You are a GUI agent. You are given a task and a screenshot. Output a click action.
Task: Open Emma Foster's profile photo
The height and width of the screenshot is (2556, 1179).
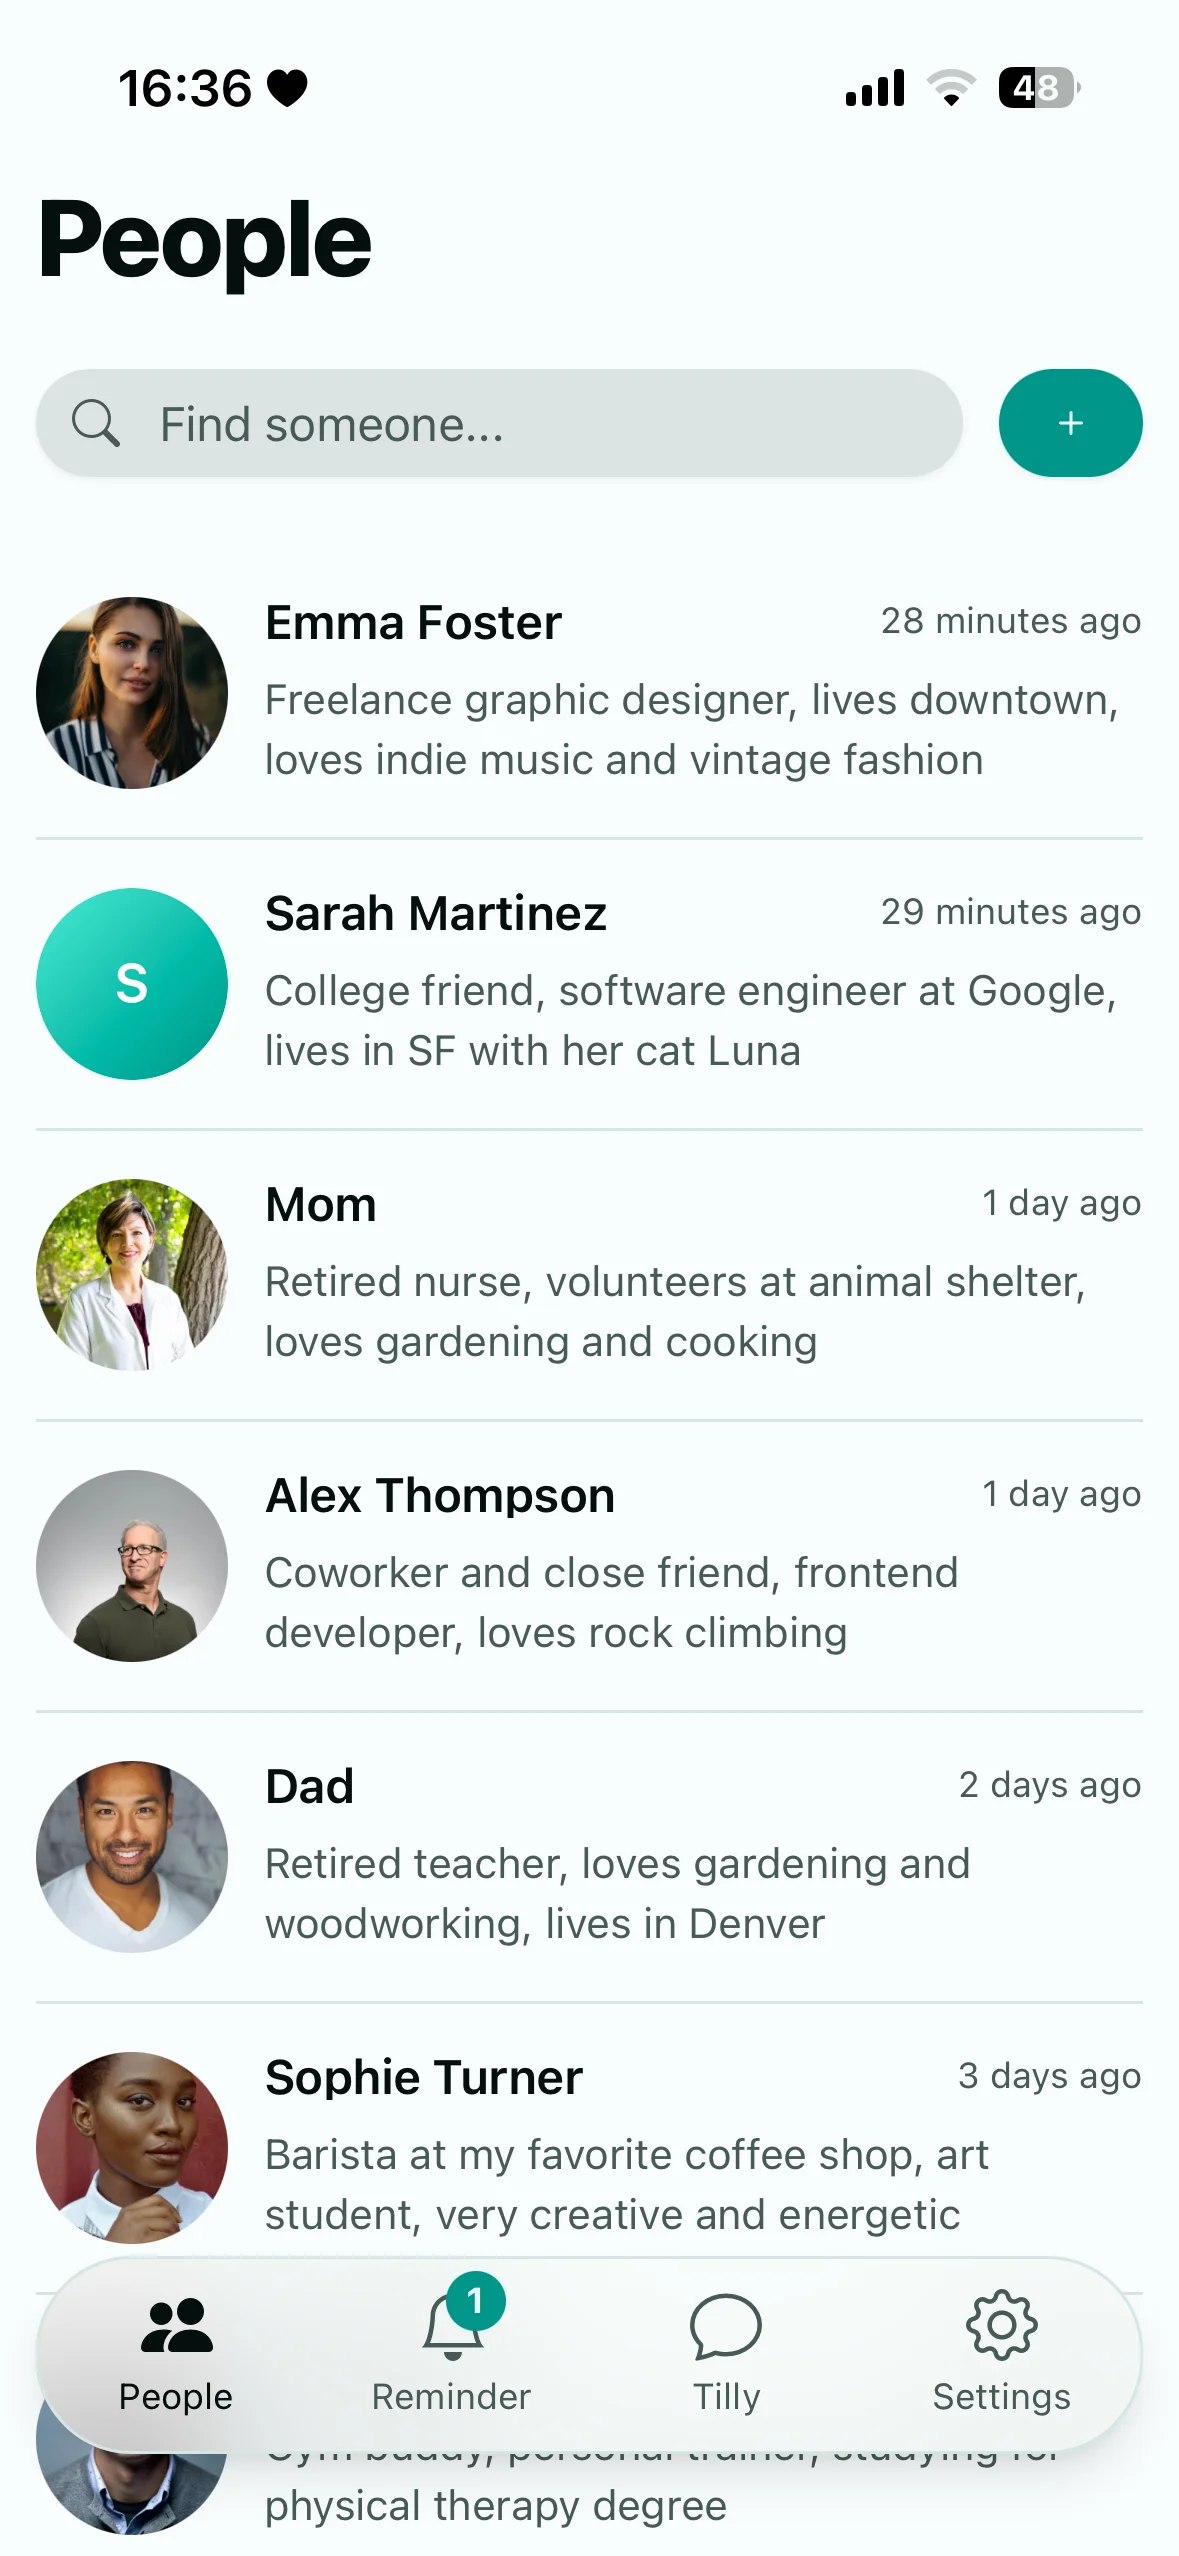pos(131,693)
